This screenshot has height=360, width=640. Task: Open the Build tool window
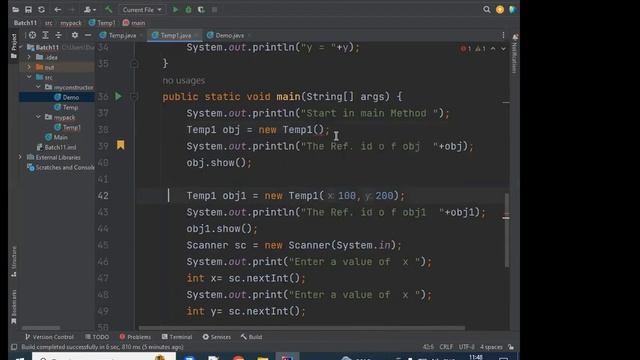point(251,337)
